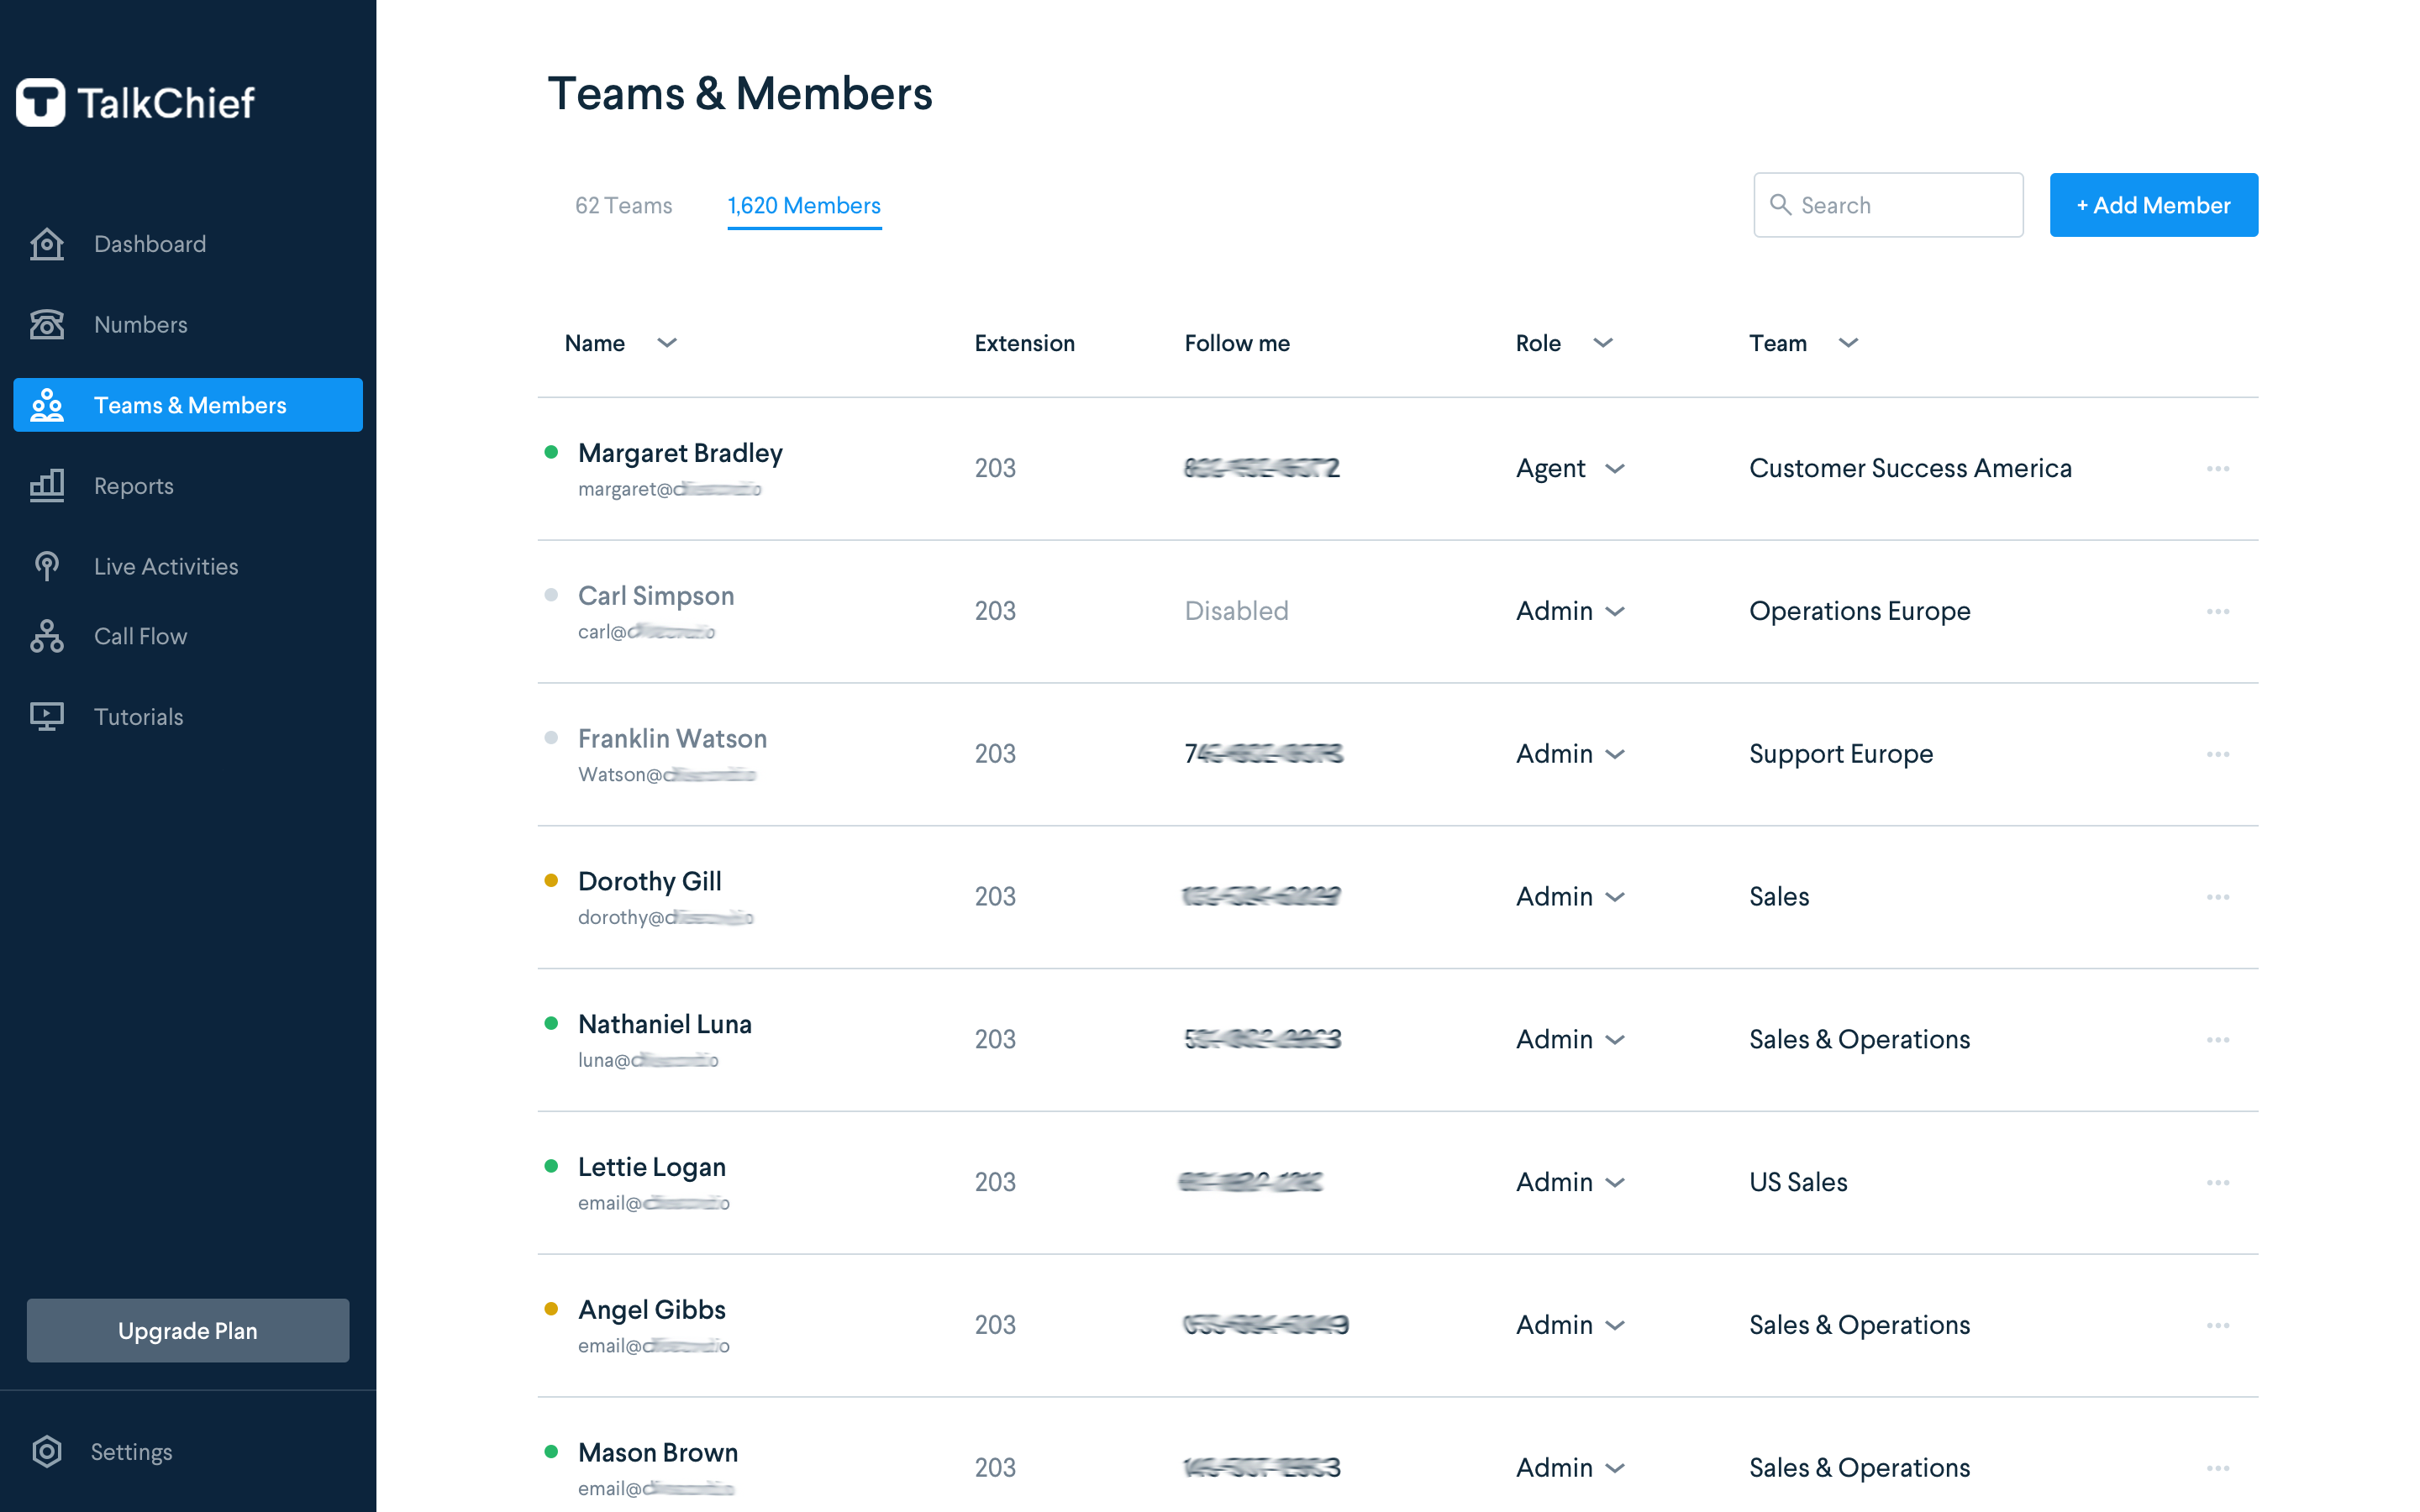
Task: Expand the Team column filter chevron
Action: 1848,343
